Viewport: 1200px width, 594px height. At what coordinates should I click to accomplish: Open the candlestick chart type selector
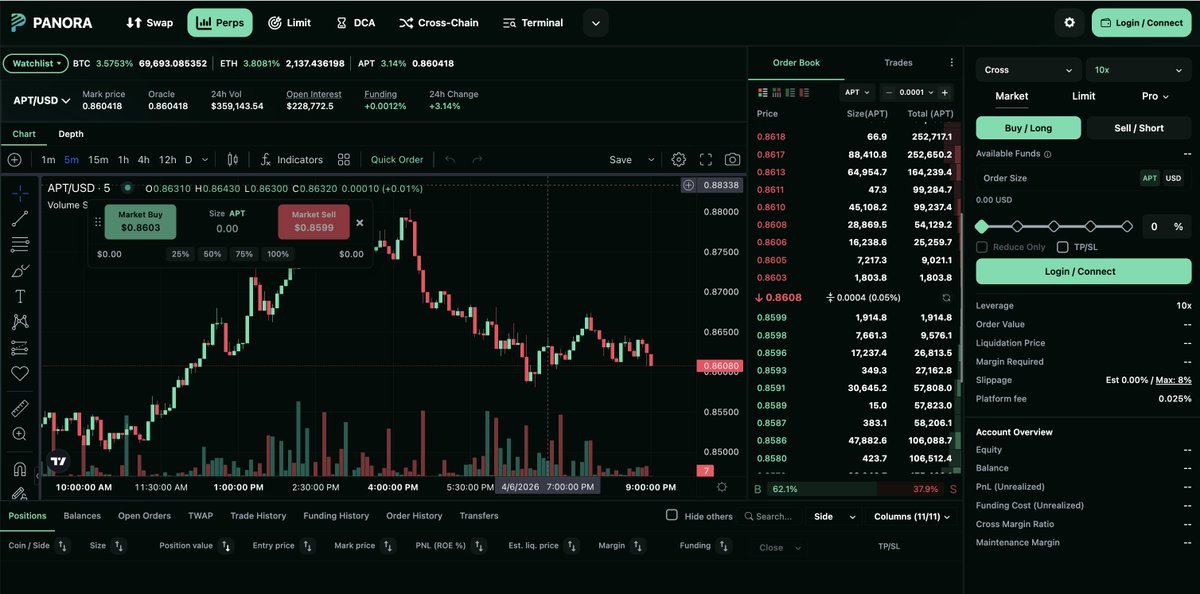coord(233,160)
